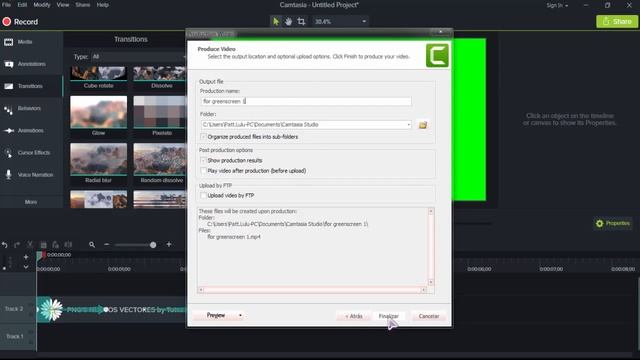Toggle Organize produced files into sub-folders

pyautogui.click(x=203, y=137)
